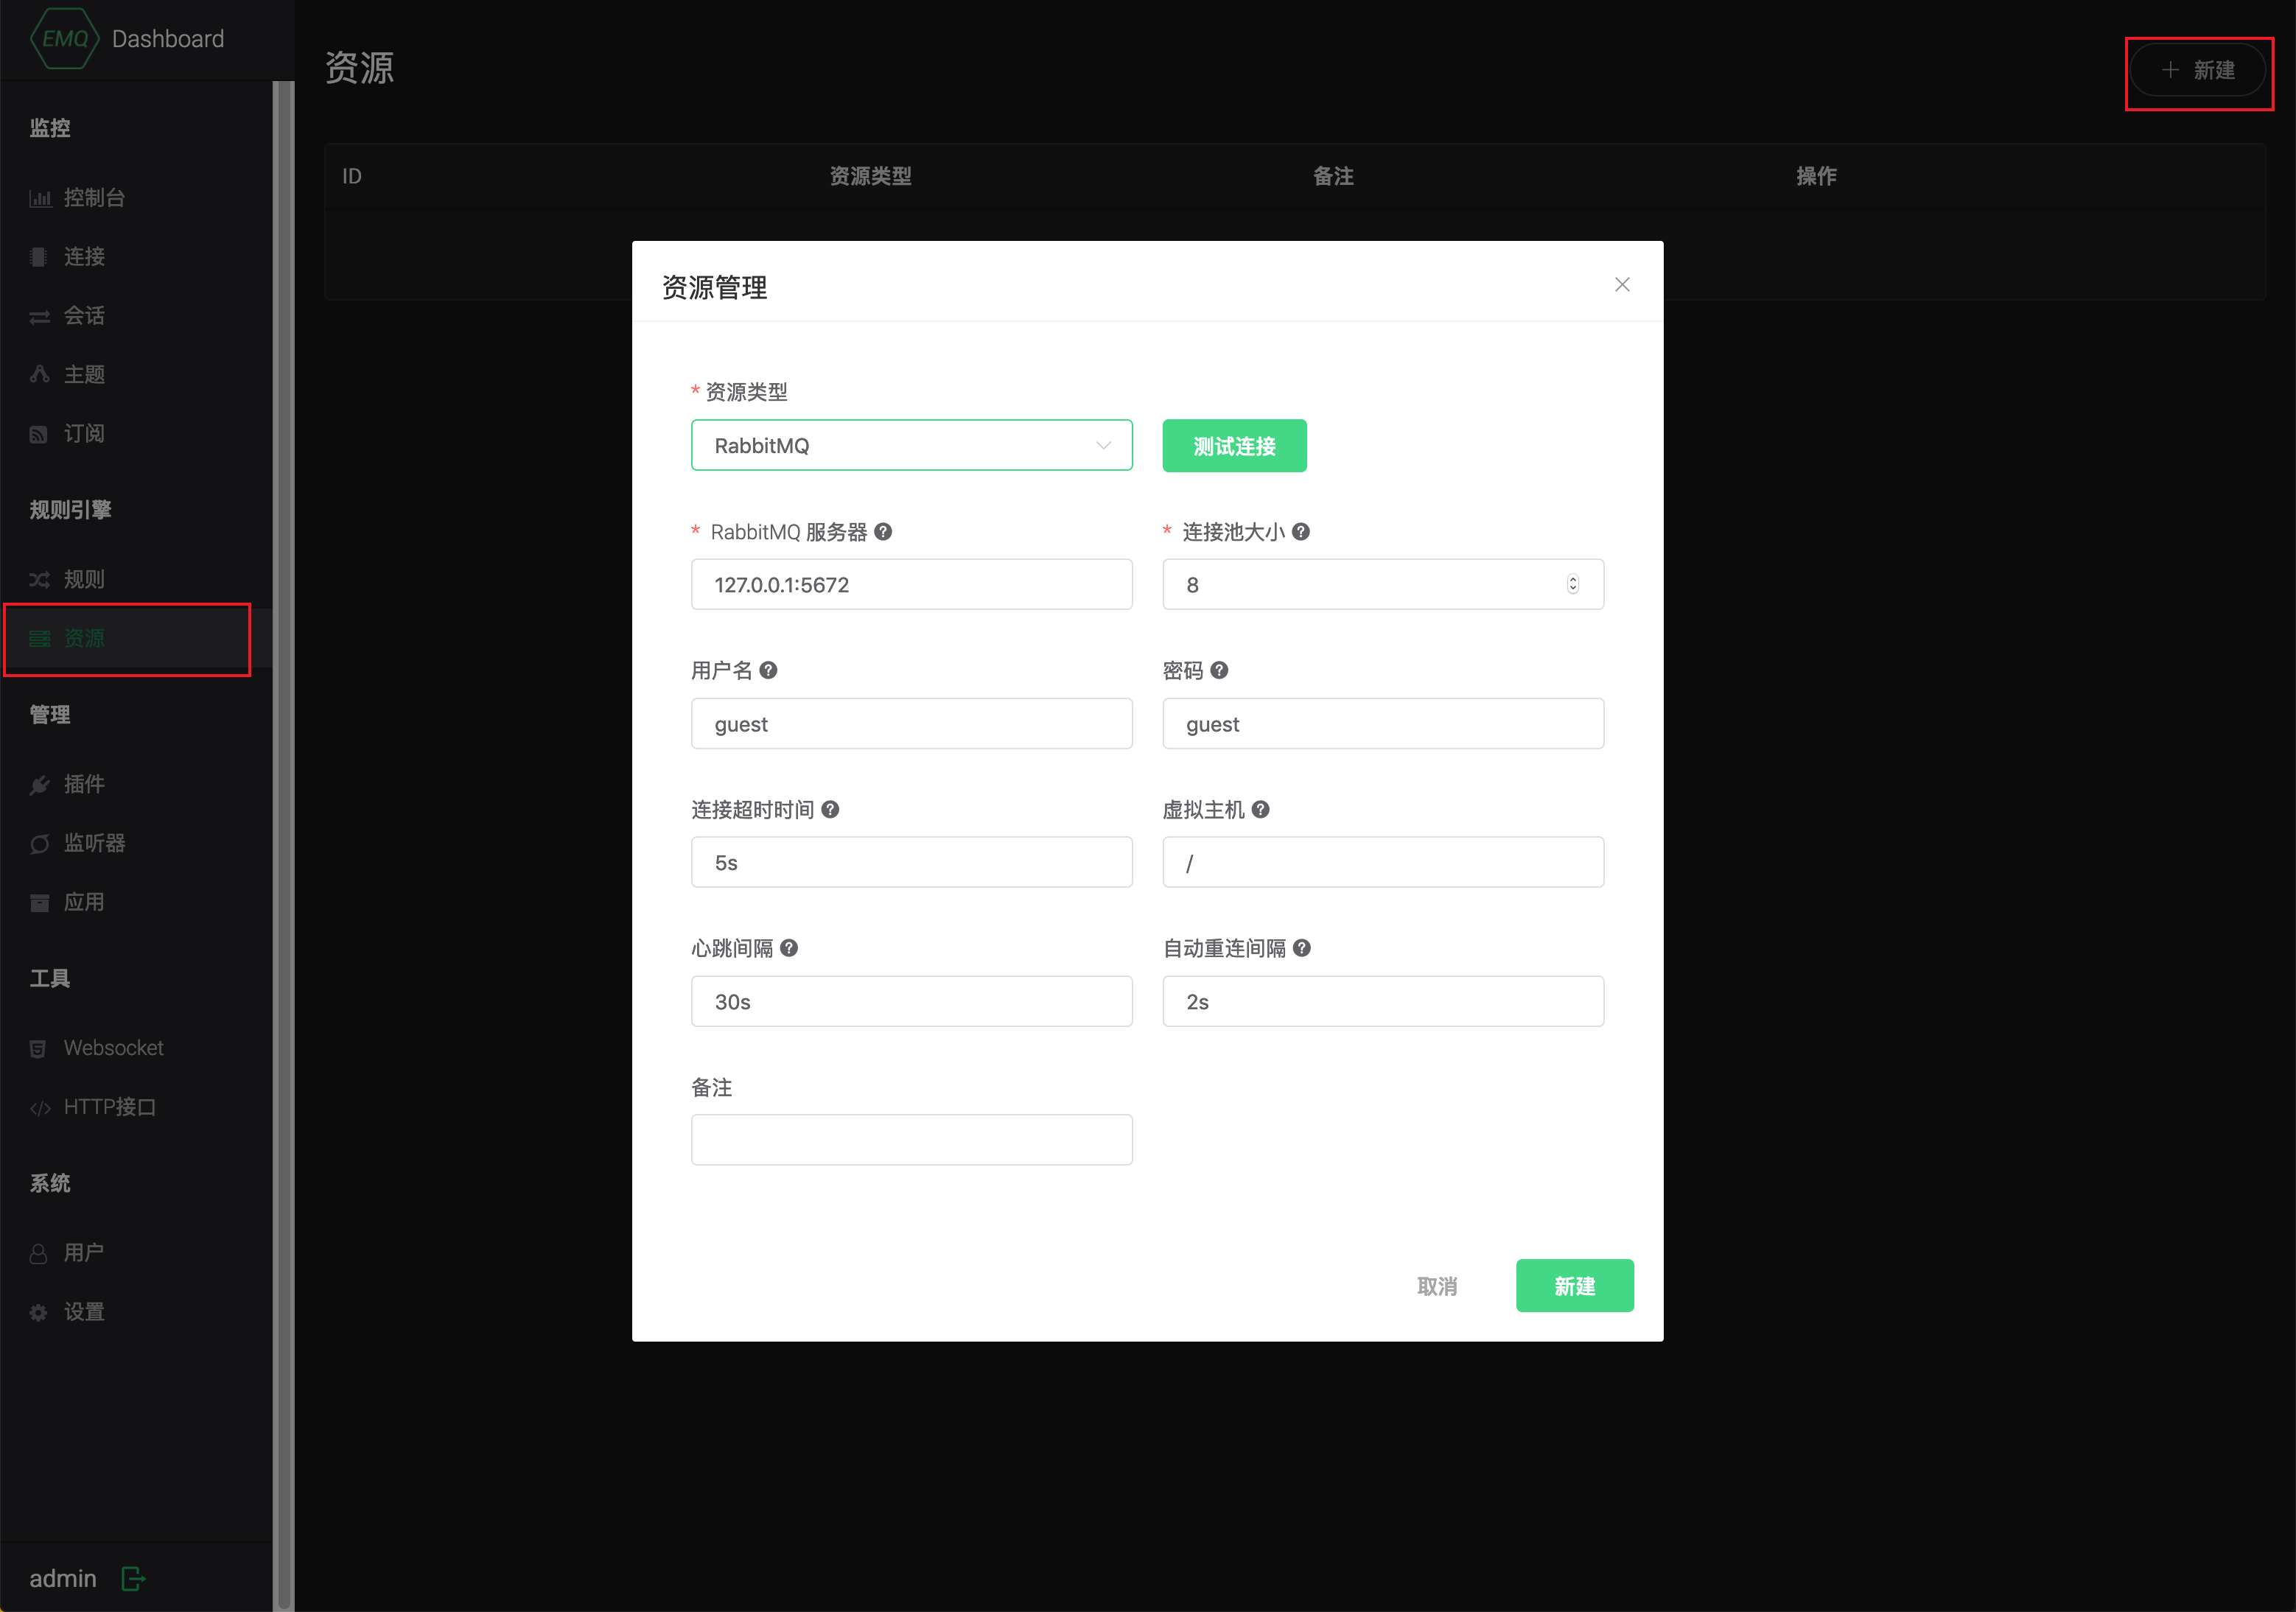Open the 会话 sessions icon
2296x1612 pixels.
40,315
